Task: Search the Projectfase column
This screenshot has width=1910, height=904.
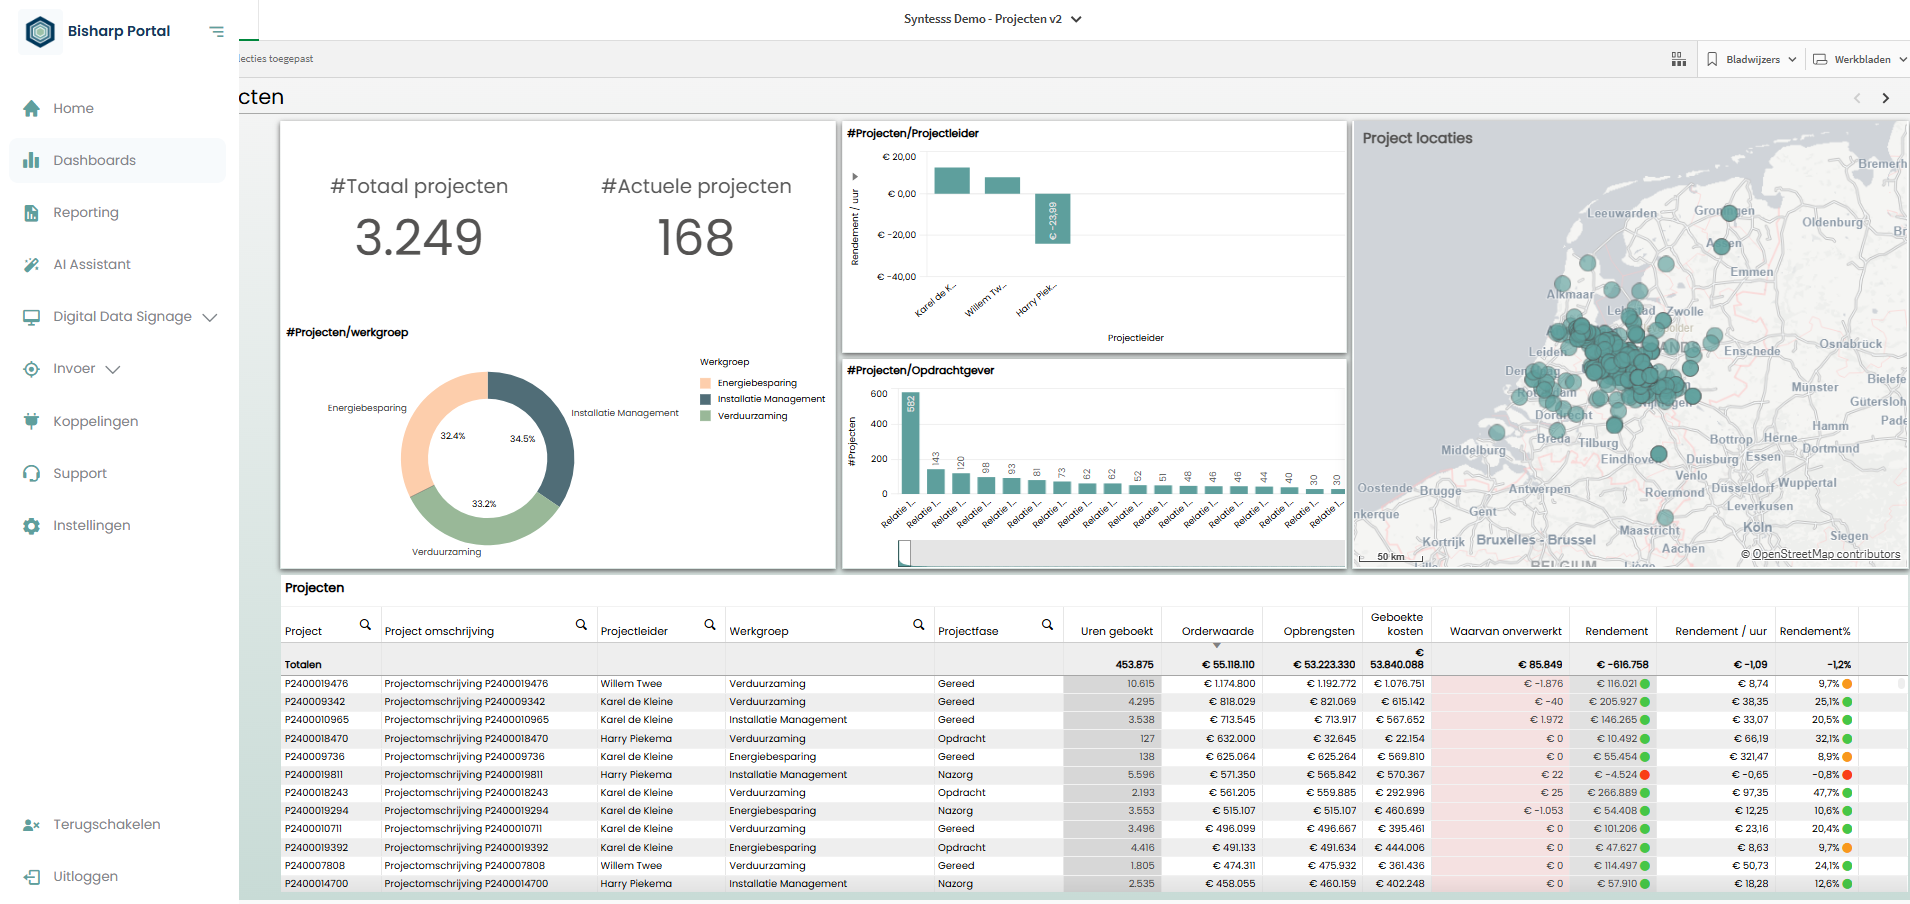Action: (x=1047, y=625)
